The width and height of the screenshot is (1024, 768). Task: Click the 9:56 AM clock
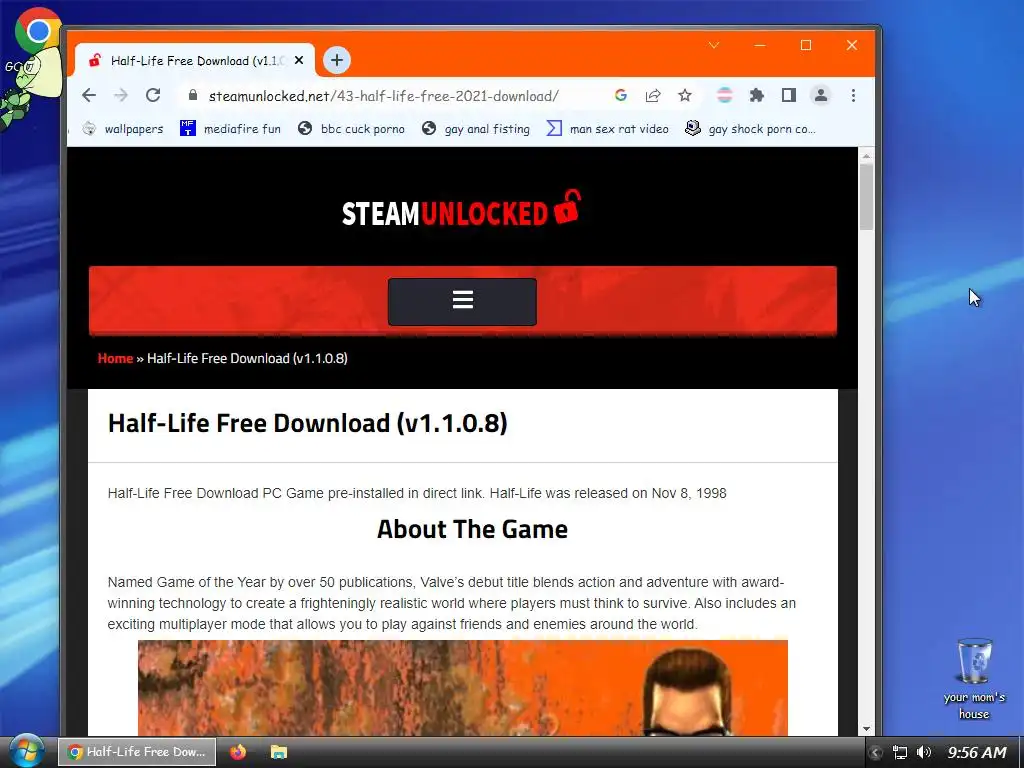tap(977, 752)
